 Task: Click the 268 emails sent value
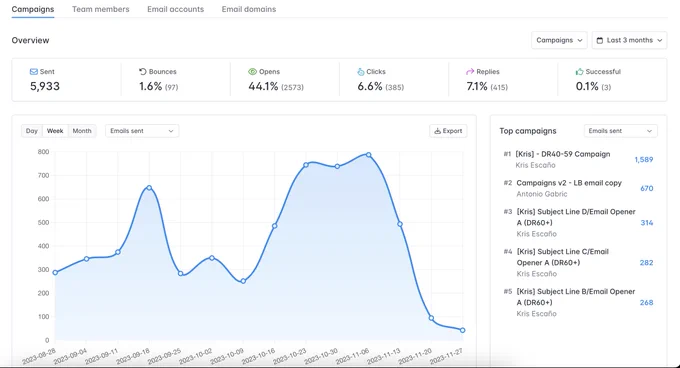tap(646, 303)
